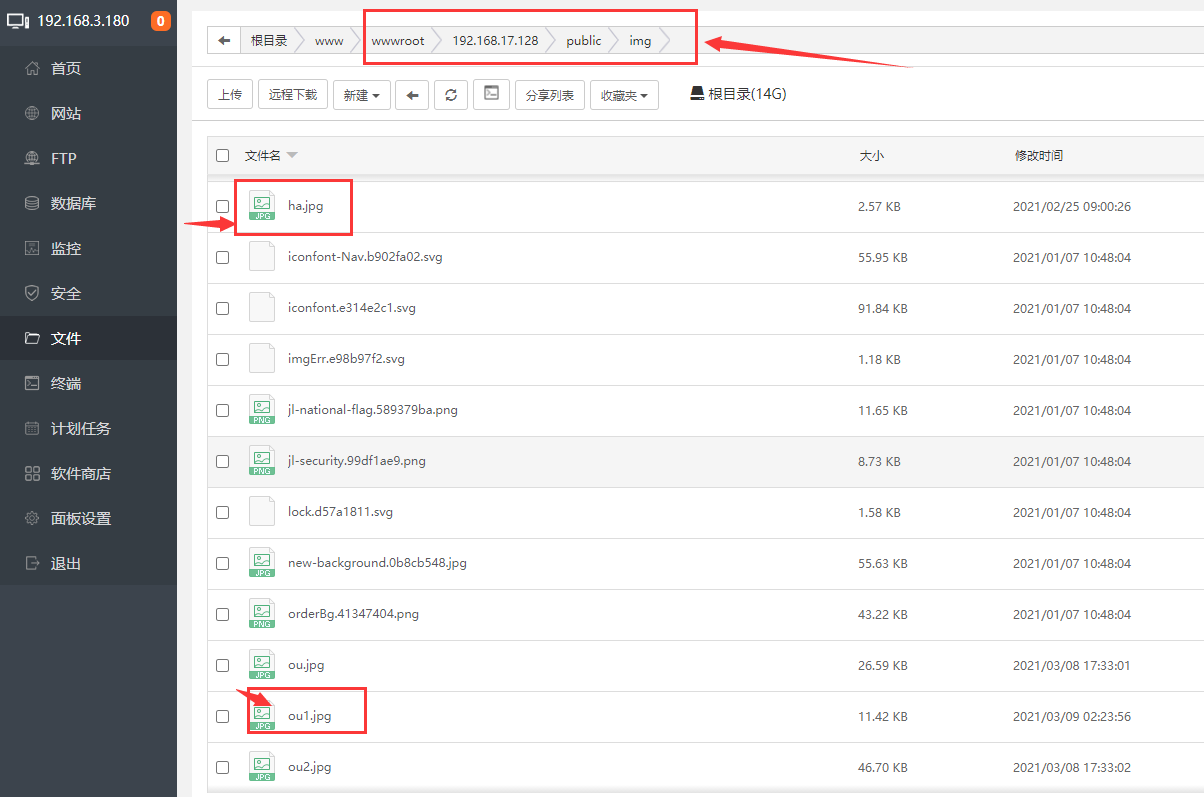The height and width of the screenshot is (797, 1204).
Task: Check the box for iconfont-Nav.b902fa02.svg
Action: [x=222, y=257]
